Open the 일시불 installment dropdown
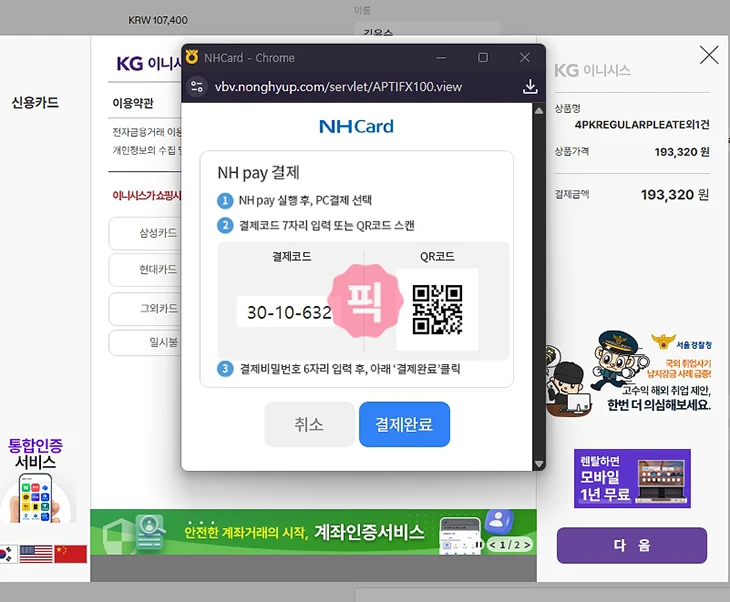 tap(145, 342)
